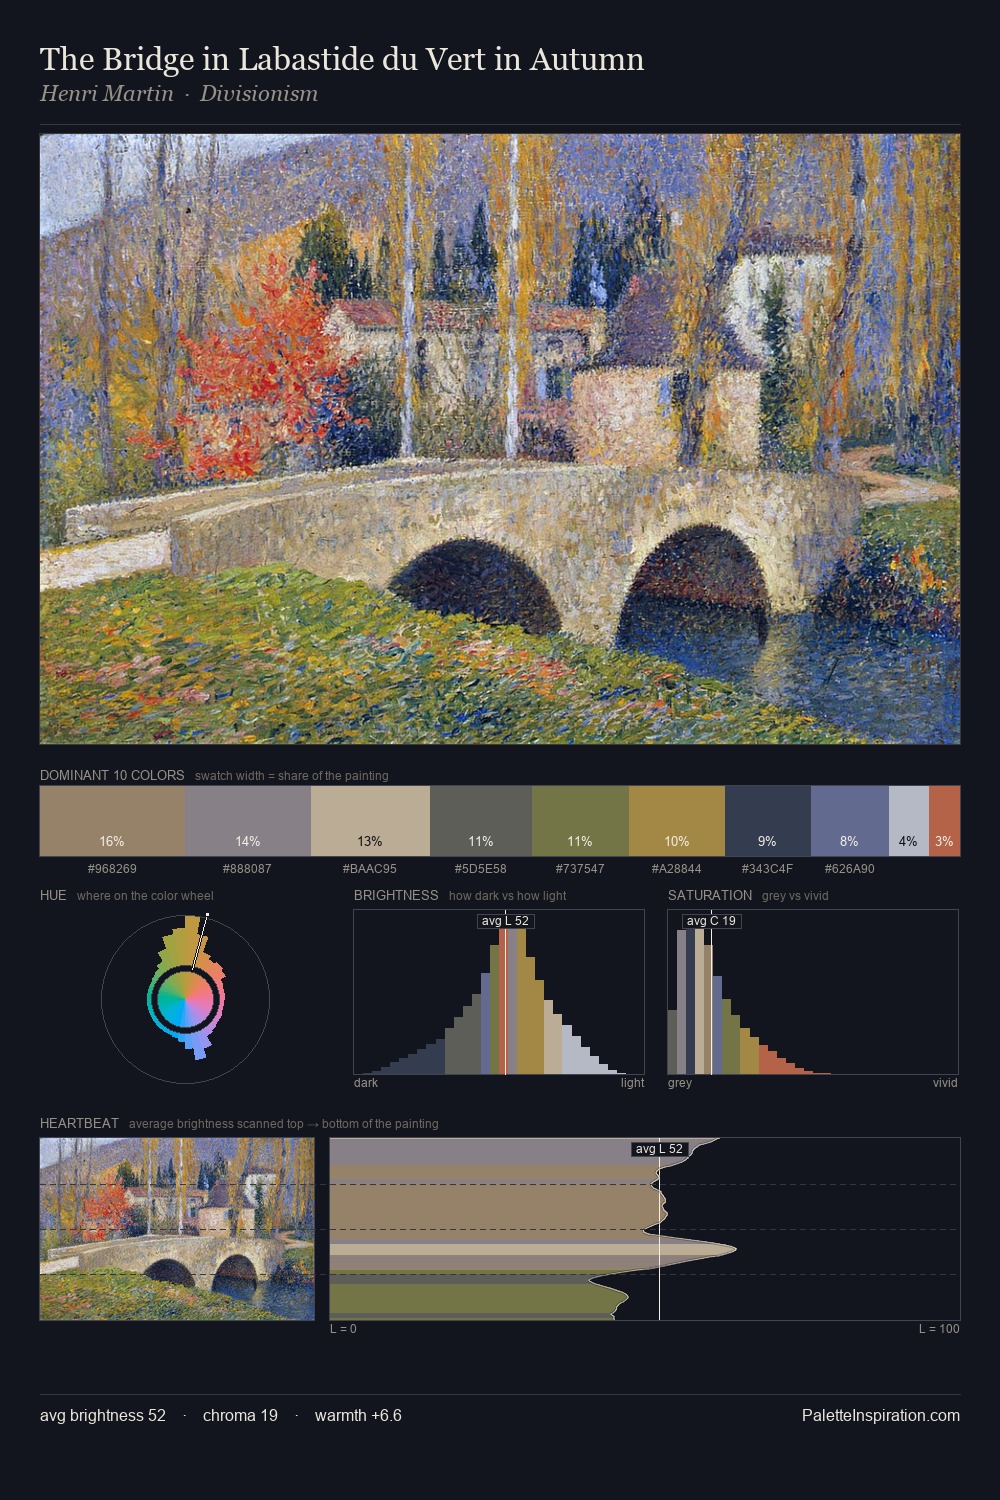Select the 11% olive green swatch #737547
1000x1500 pixels.
[580, 821]
